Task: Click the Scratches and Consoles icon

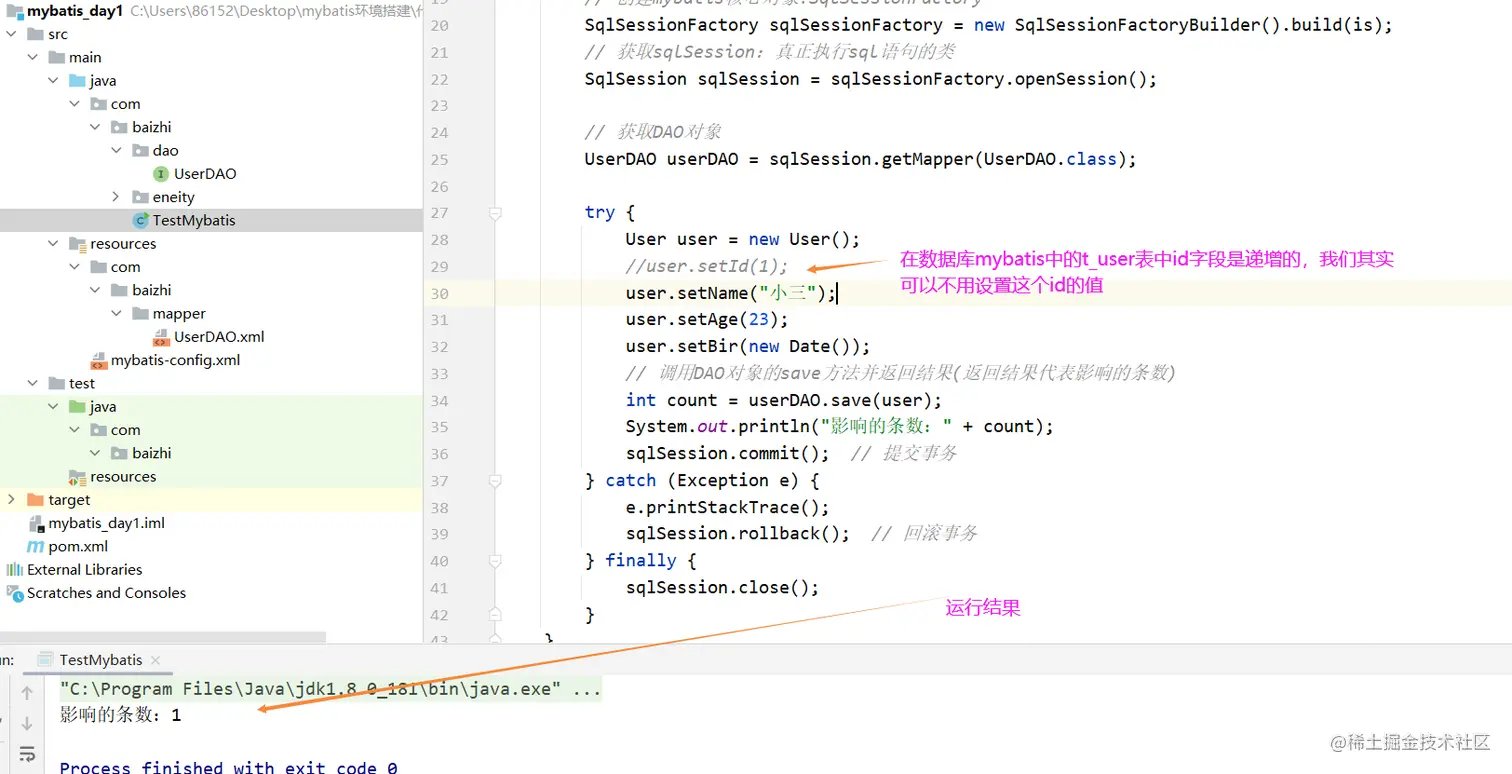Action: [15, 593]
